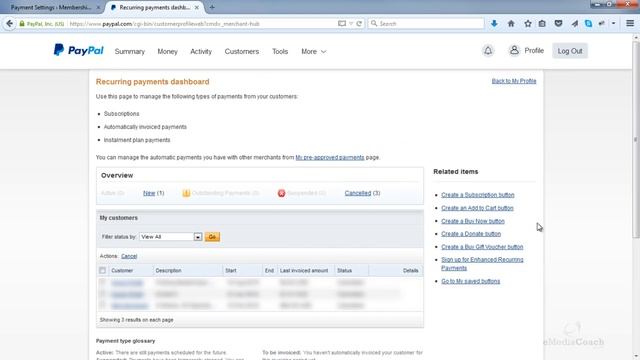Viewport: 640px width, 360px height.
Task: Click the Details column header
Action: pyautogui.click(x=410, y=270)
